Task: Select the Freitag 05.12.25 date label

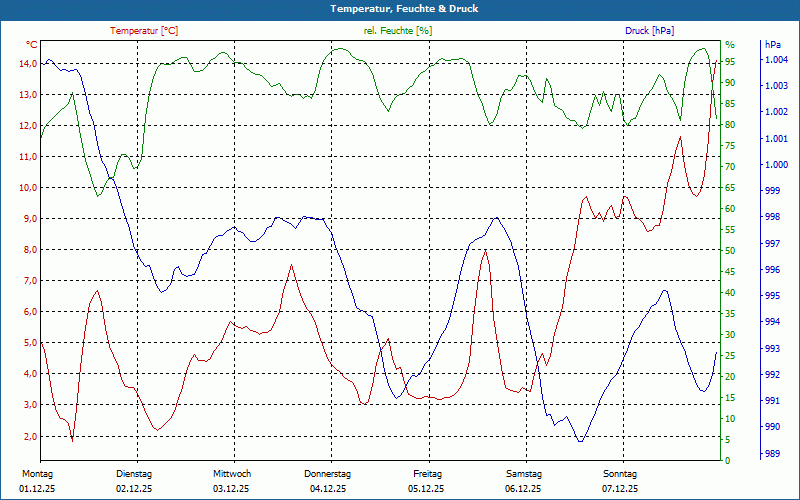Action: [x=427, y=481]
